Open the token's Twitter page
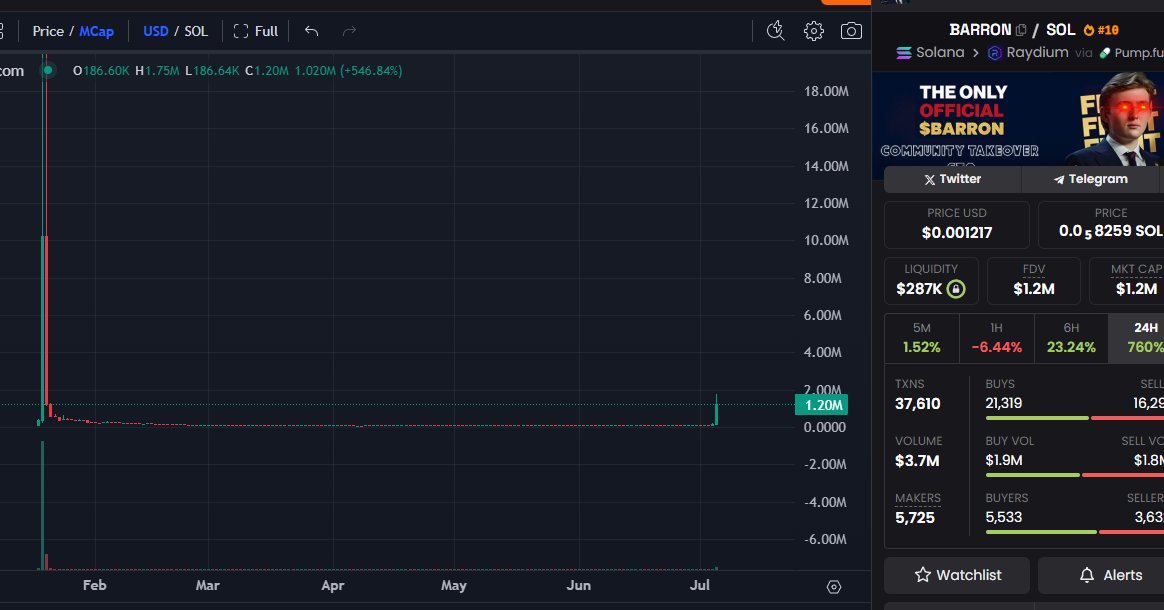Viewport: 1164px width, 610px height. pos(952,179)
